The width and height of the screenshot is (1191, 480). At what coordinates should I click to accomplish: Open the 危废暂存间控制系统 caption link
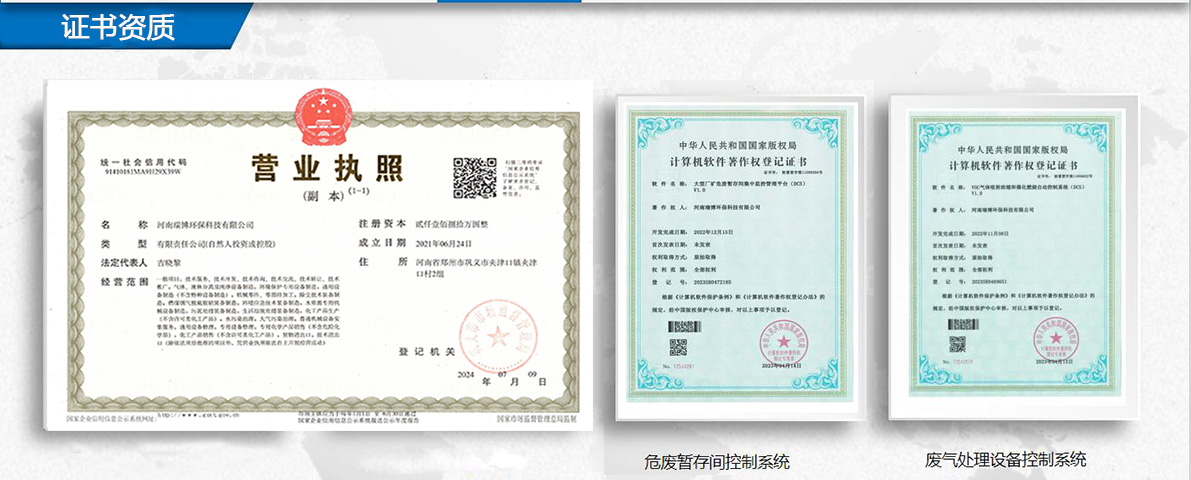point(717,462)
